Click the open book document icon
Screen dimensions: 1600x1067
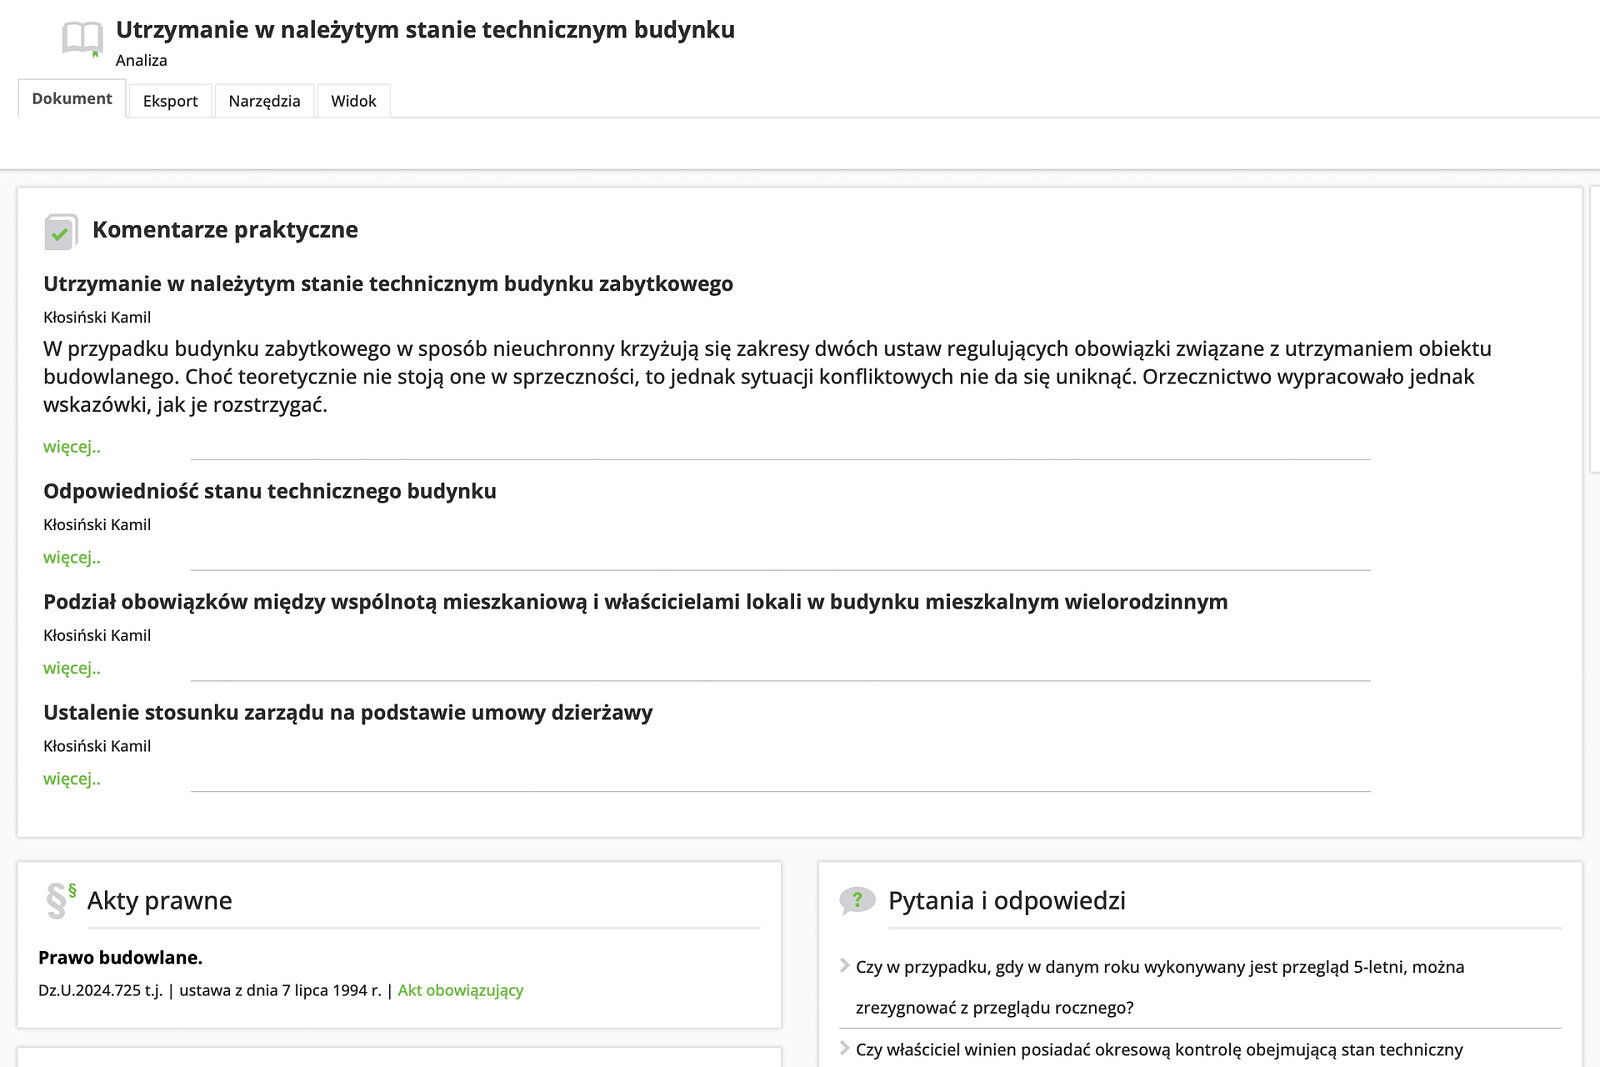[x=82, y=39]
